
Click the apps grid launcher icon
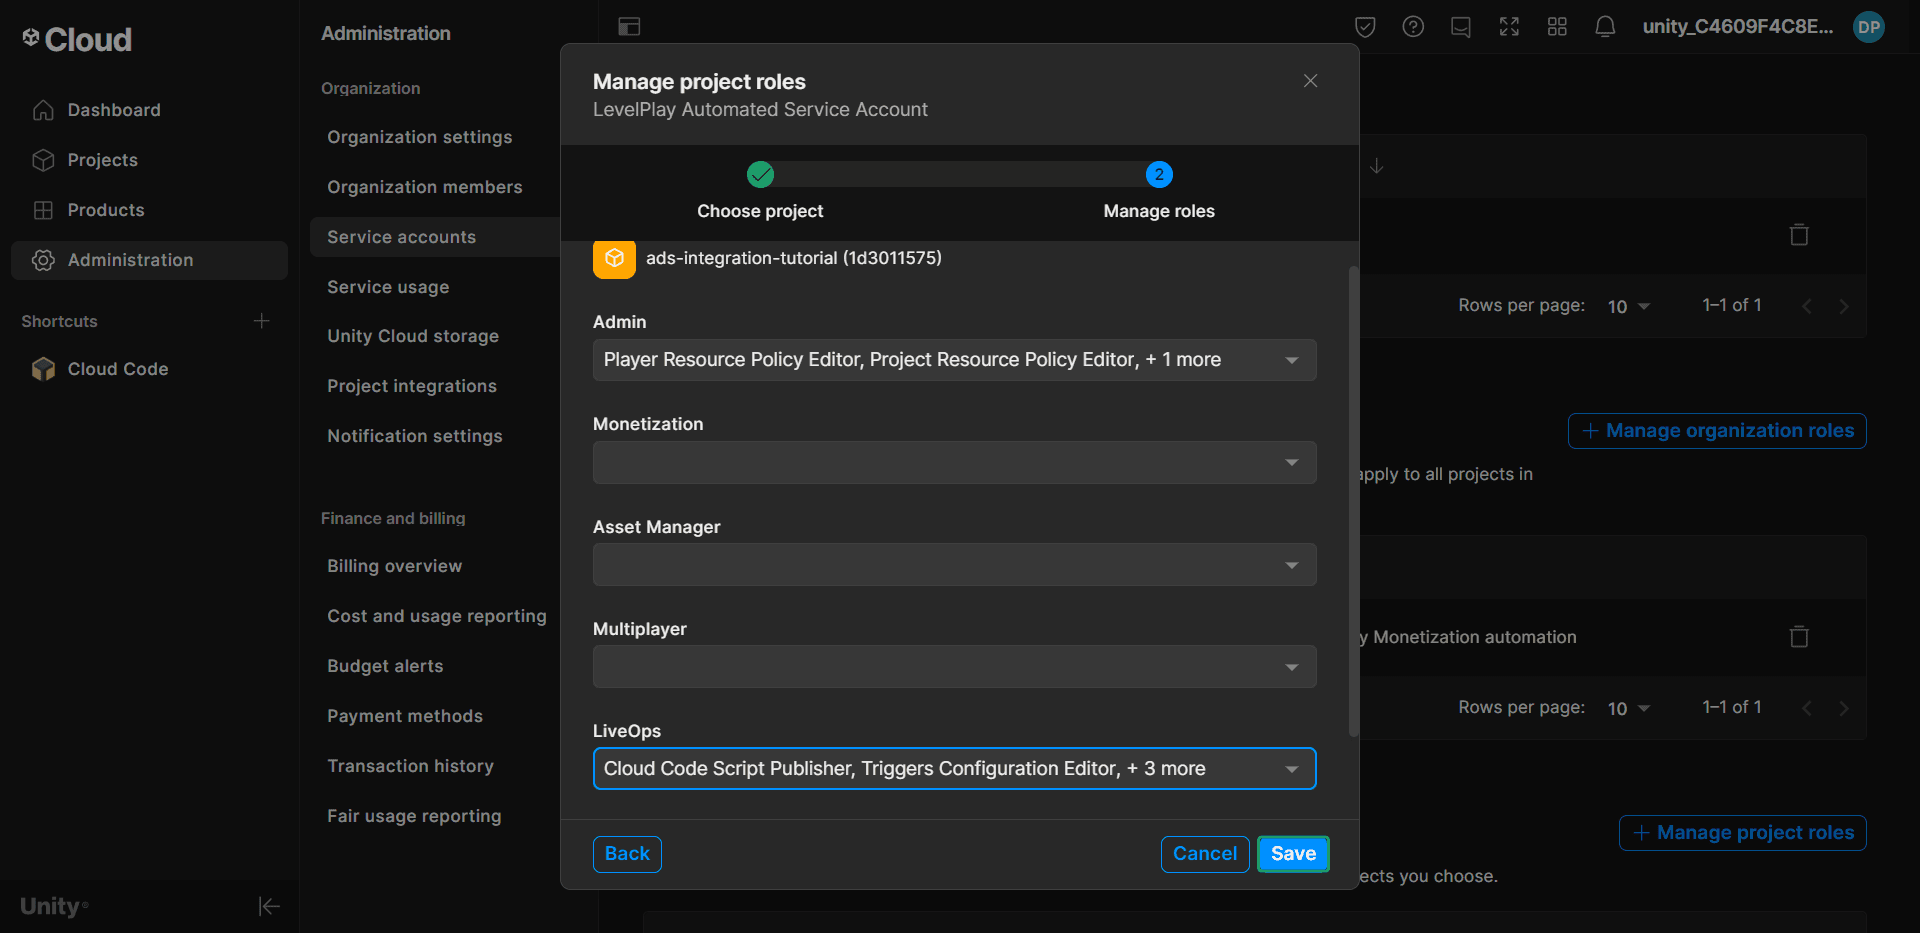[x=1557, y=27]
